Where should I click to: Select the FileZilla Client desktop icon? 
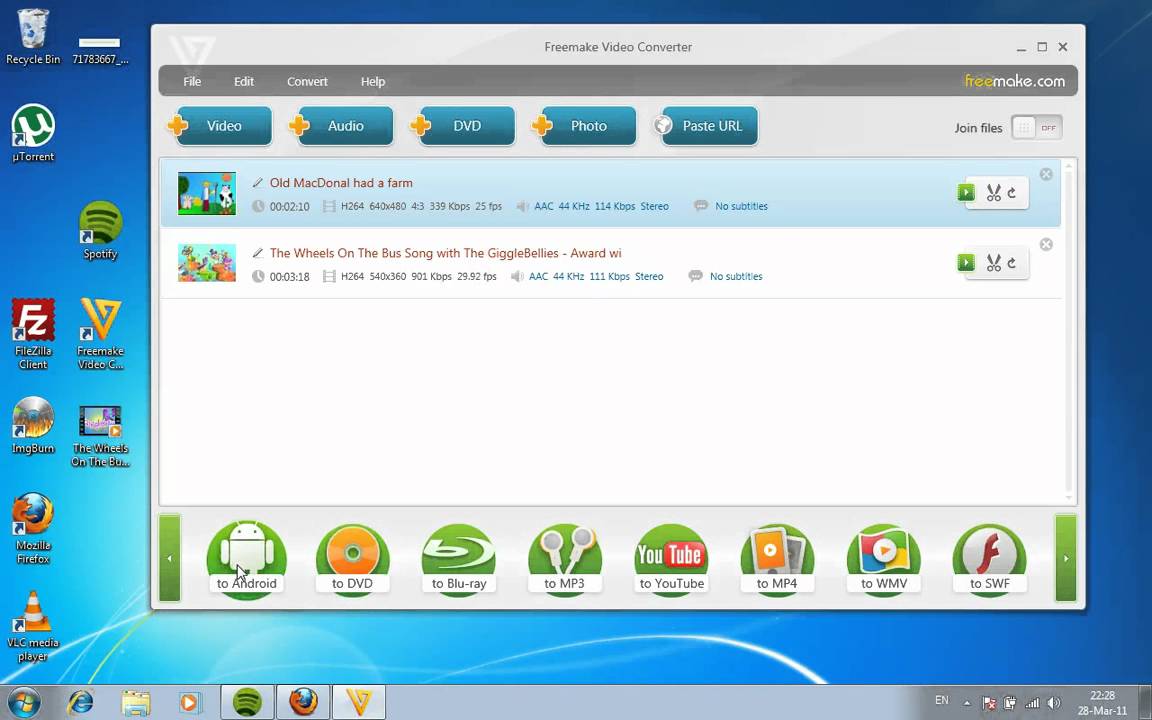click(33, 334)
